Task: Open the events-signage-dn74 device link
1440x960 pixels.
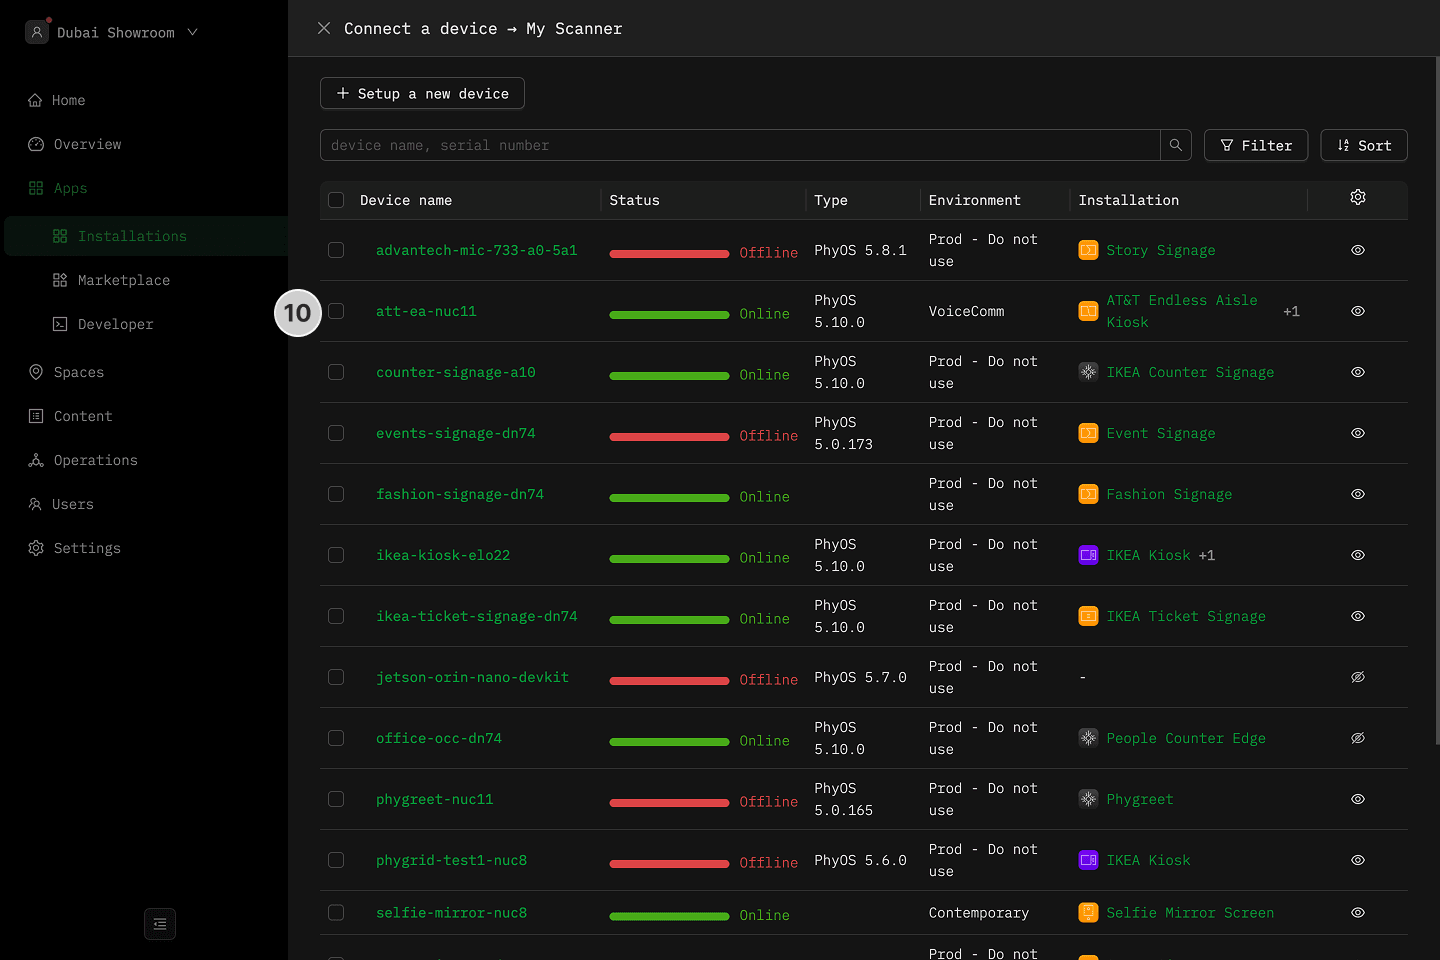Action: [455, 433]
